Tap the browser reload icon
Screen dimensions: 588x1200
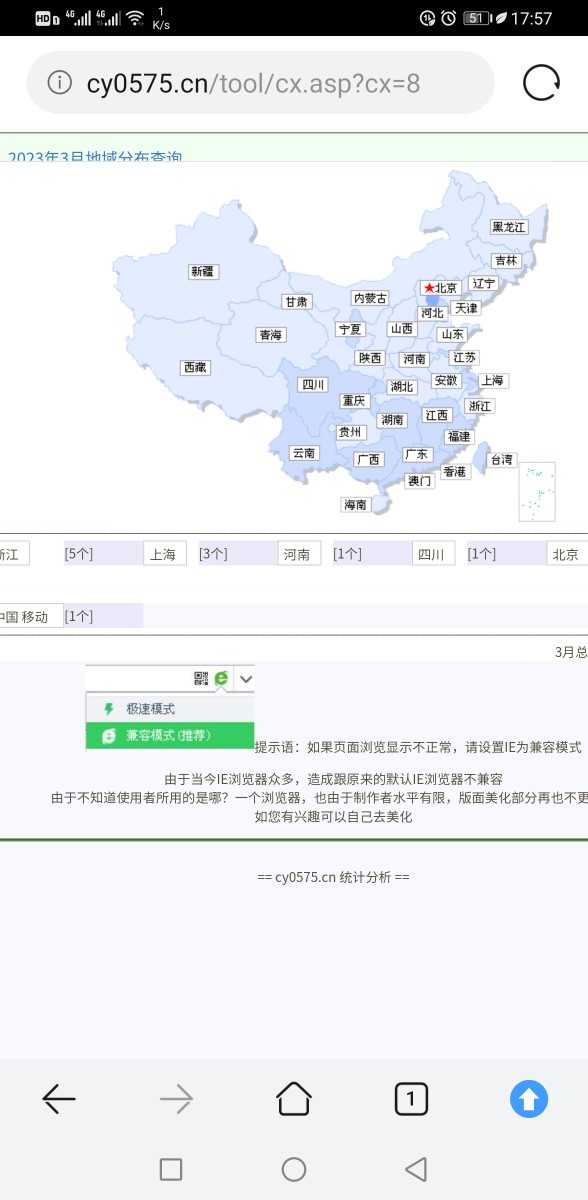pyautogui.click(x=541, y=83)
